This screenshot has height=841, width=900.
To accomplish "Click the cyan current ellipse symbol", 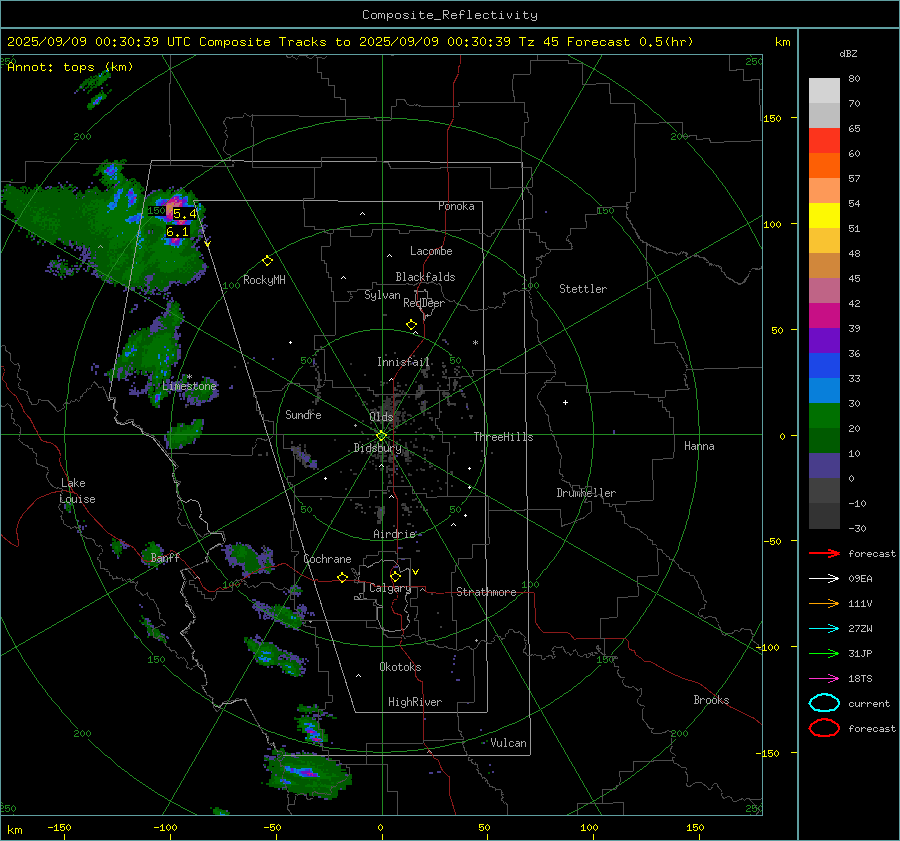I will (x=824, y=703).
